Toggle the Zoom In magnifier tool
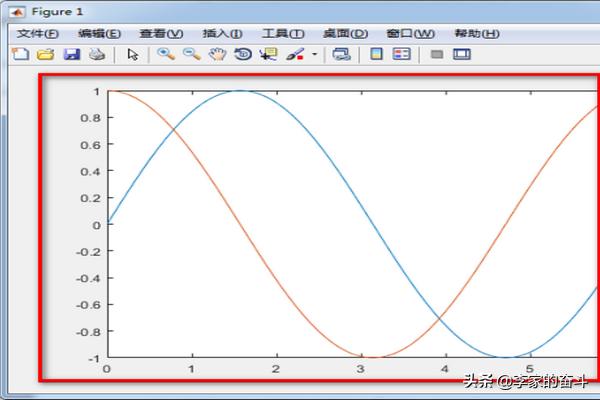The width and height of the screenshot is (600, 400). (x=166, y=54)
